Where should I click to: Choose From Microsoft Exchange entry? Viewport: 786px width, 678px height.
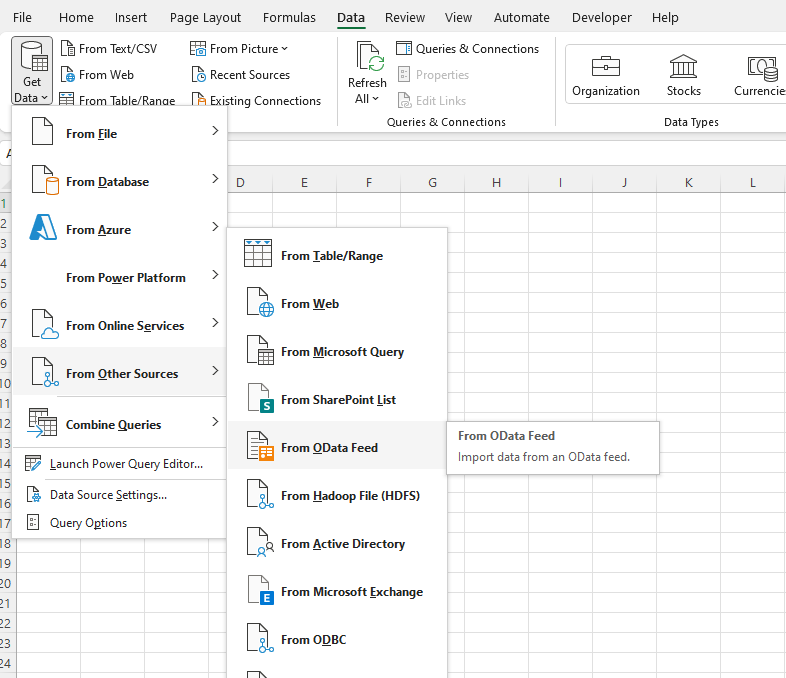337,590
